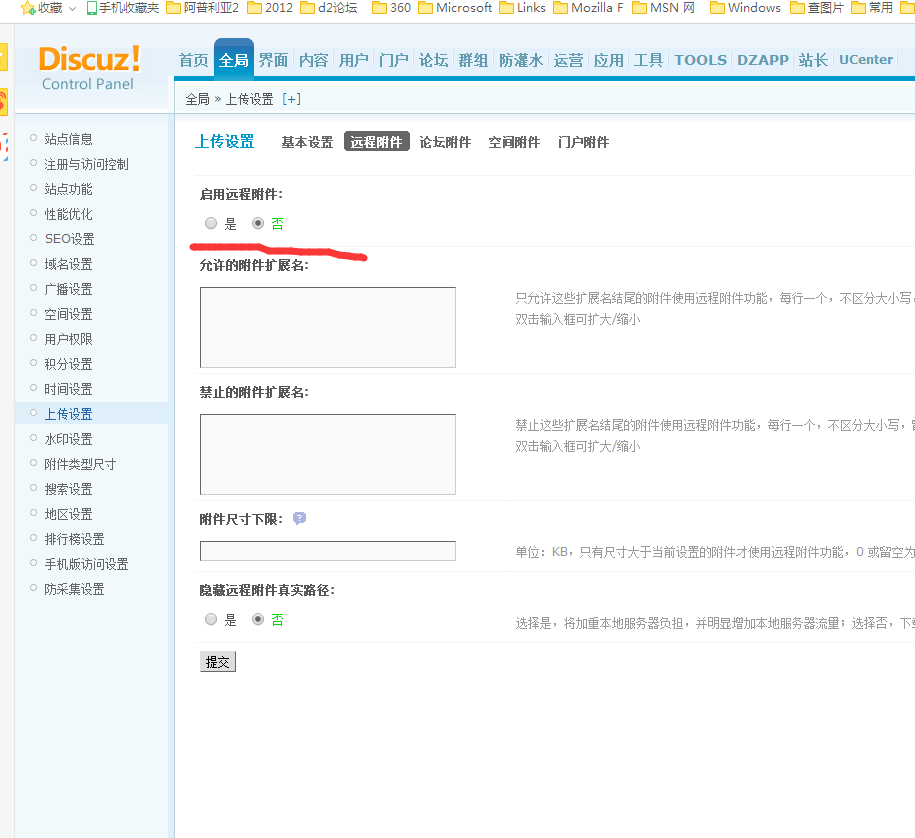The width and height of the screenshot is (915, 838).
Task: Focus the 允许的附件扩展名 text area
Action: 328,327
